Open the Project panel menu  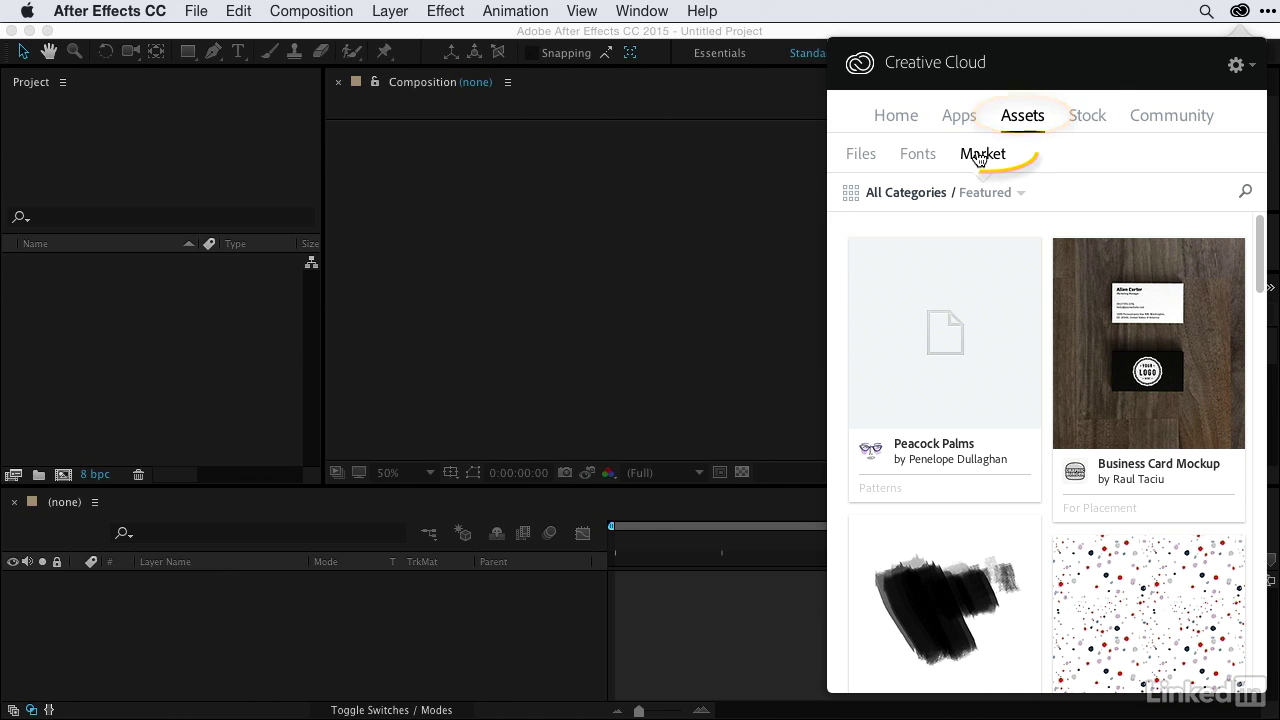tap(63, 82)
